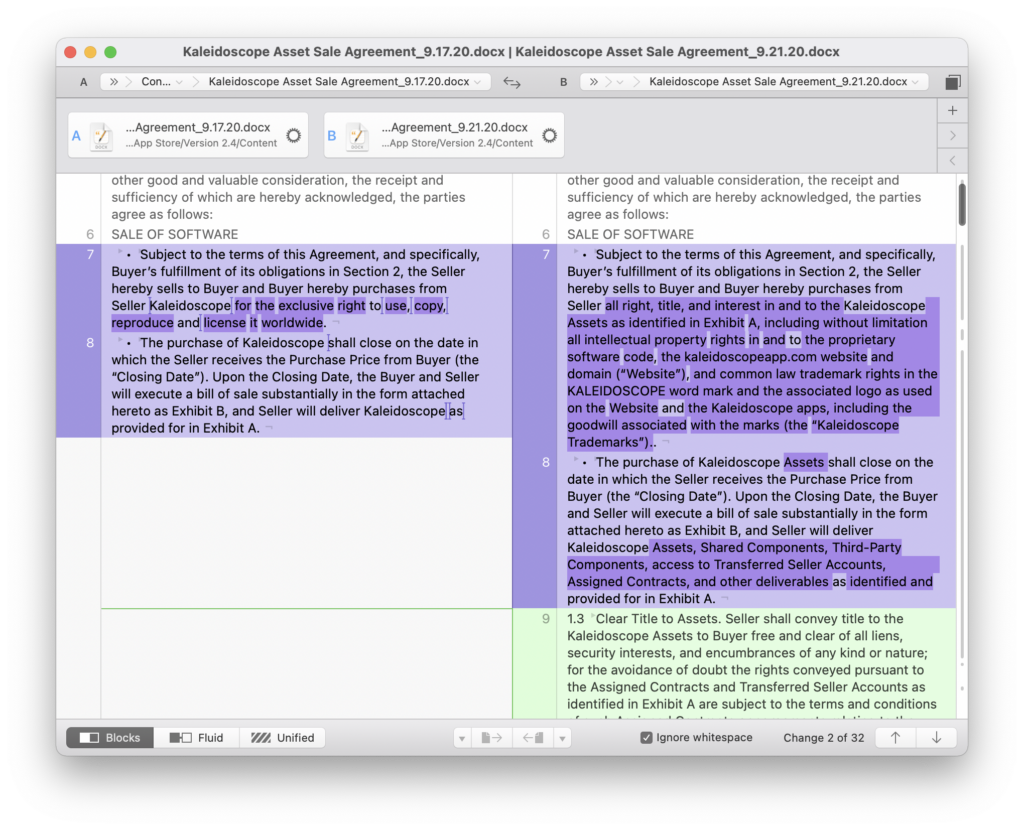Image resolution: width=1024 pixels, height=830 pixels.
Task: Click status circle on file A tab
Action: (294, 135)
